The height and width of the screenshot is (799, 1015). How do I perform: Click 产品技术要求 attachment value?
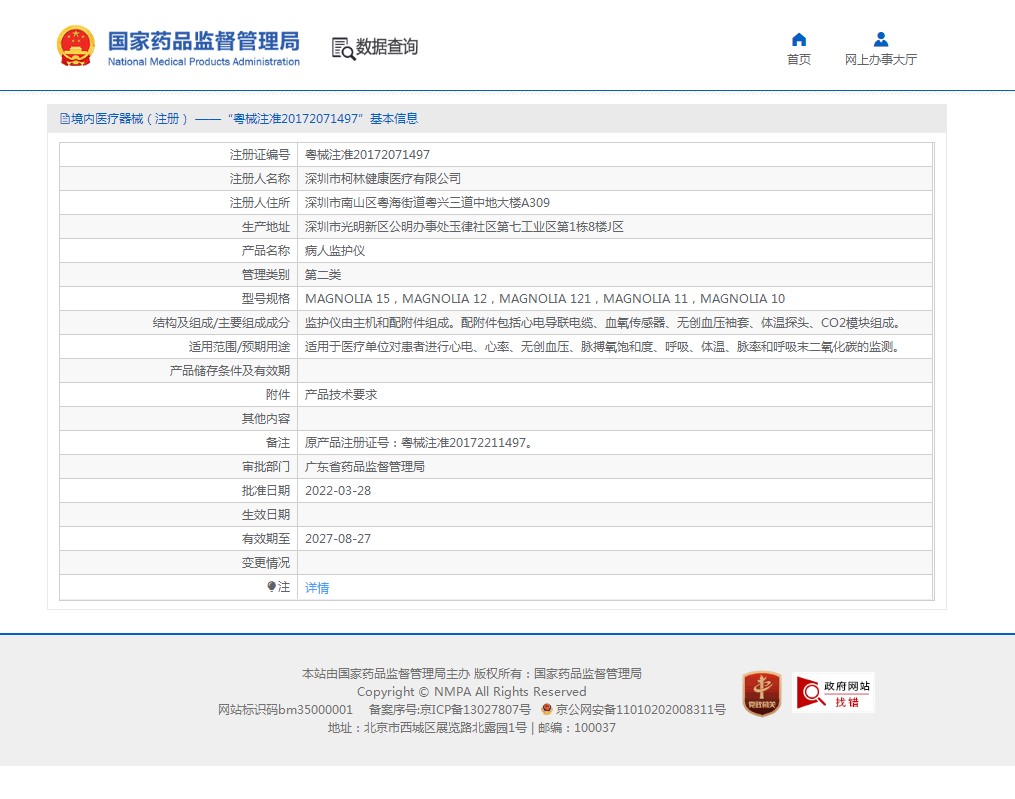pos(340,394)
